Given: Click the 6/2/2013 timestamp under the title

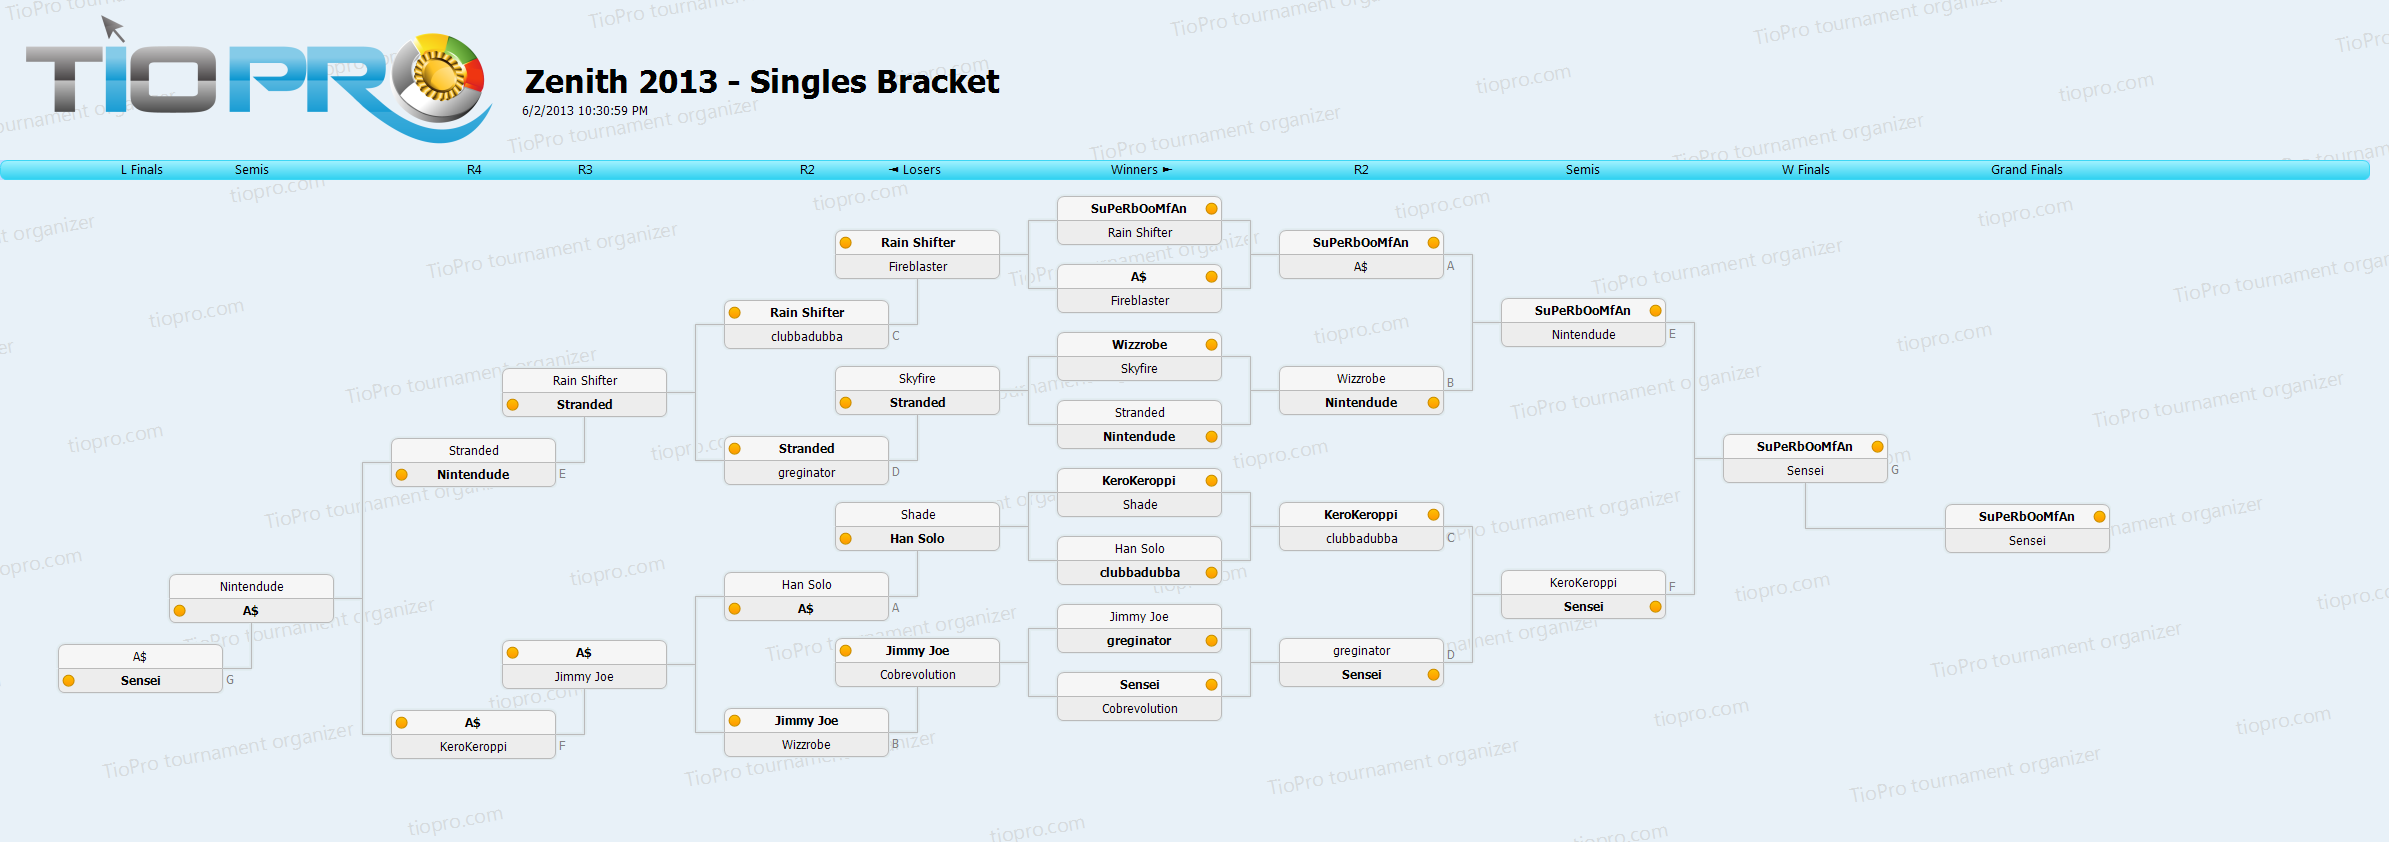Looking at the screenshot, I should (x=585, y=111).
